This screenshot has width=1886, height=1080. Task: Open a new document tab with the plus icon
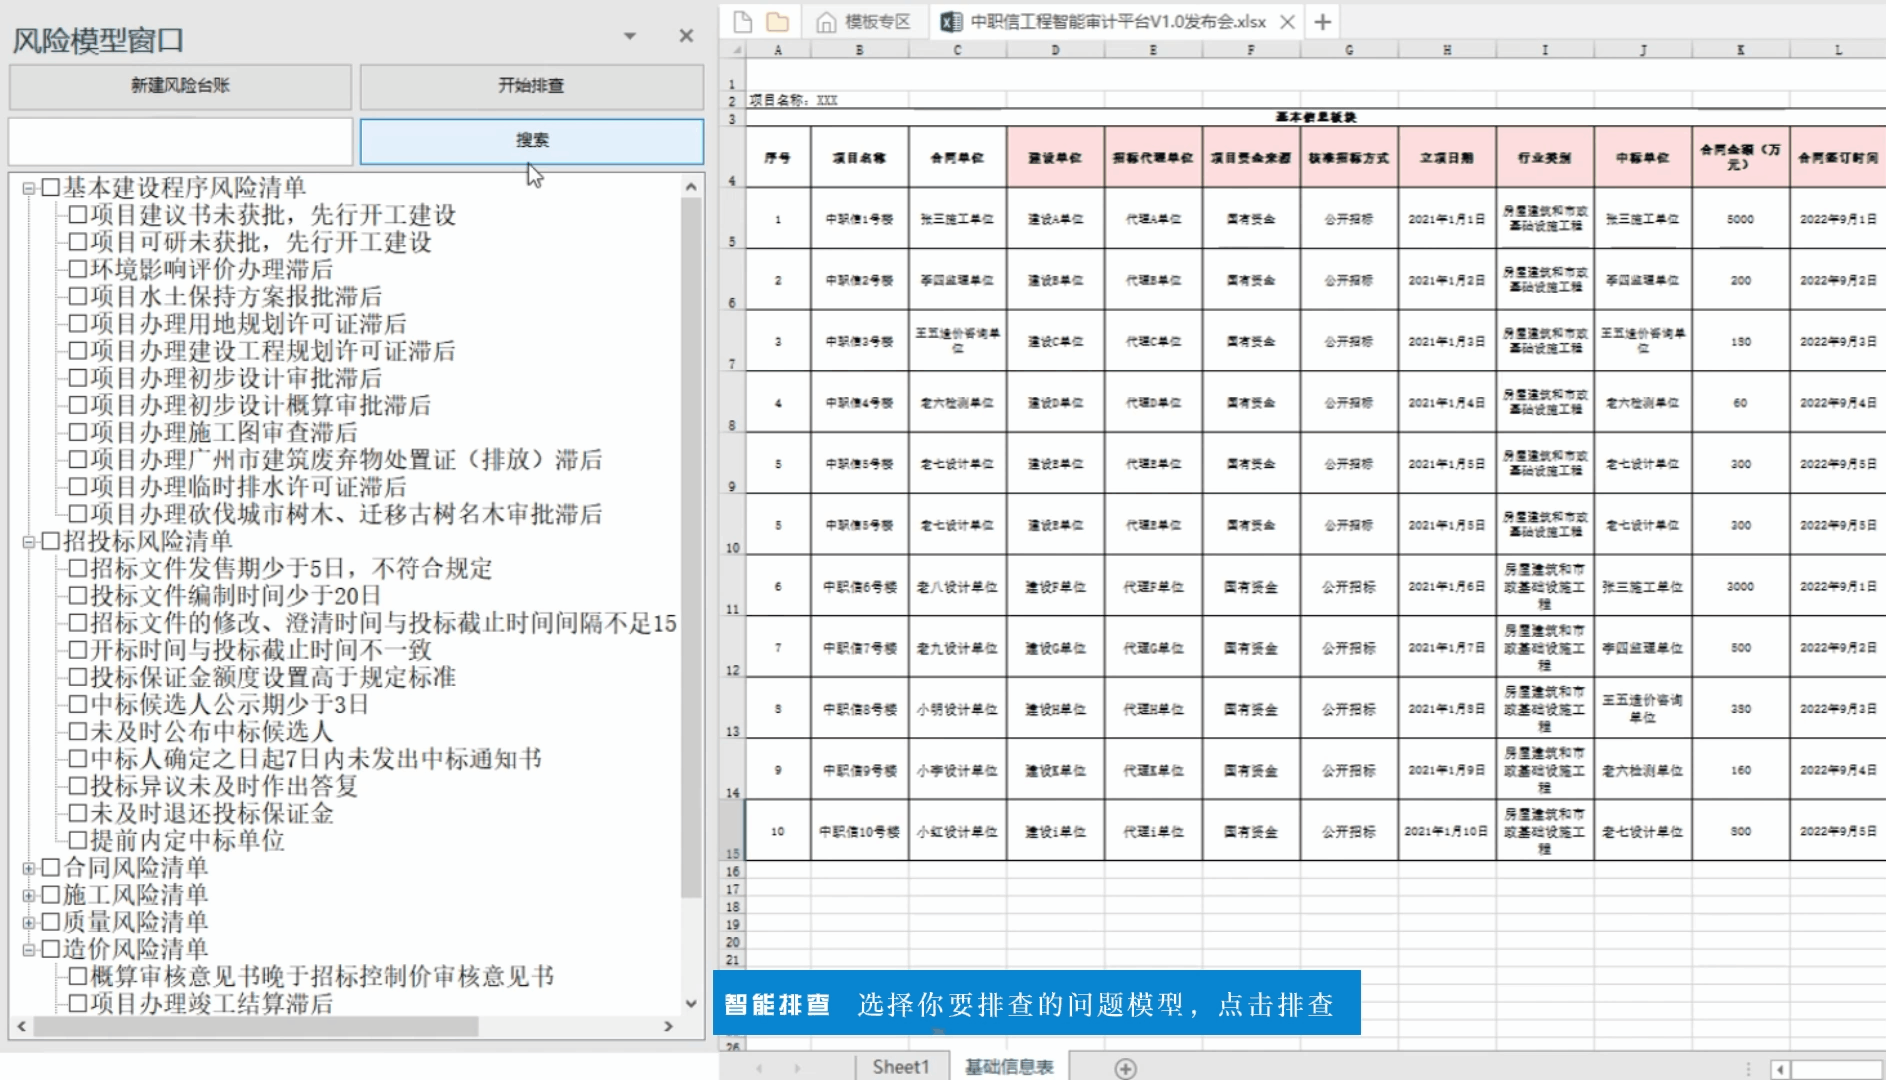coord(1321,20)
